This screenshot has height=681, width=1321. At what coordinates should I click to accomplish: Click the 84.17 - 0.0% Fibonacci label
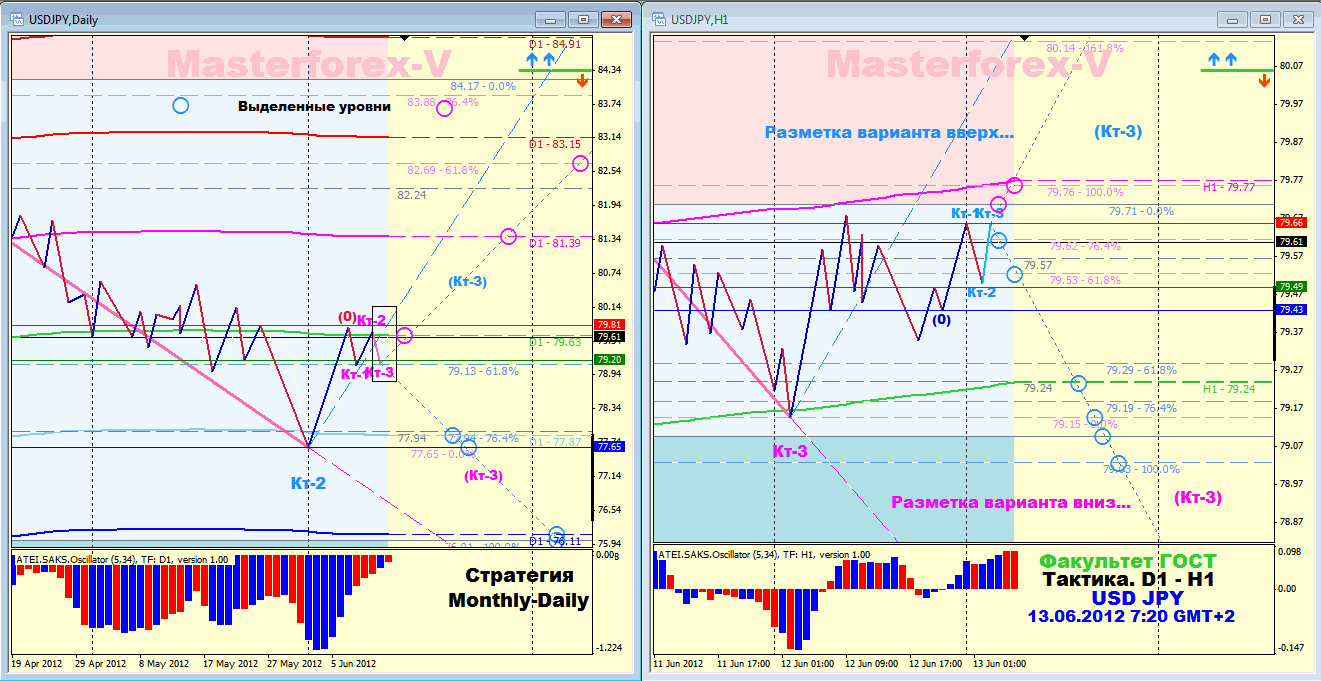483,86
